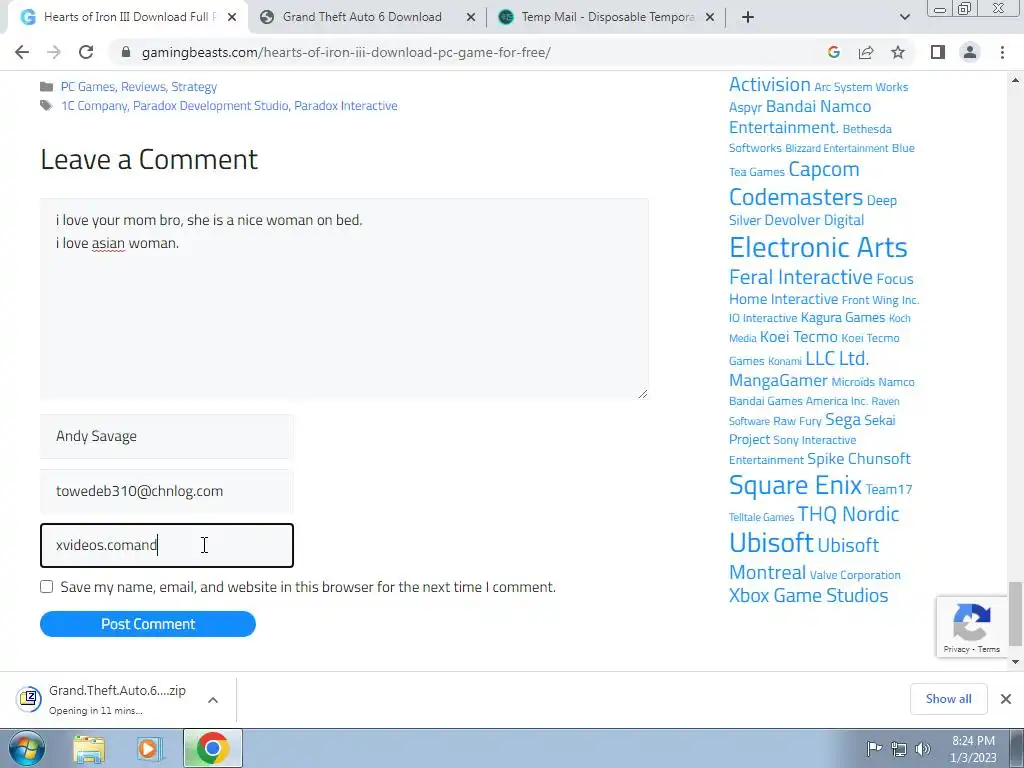Click the reCAPTCHA badge
This screenshot has height=768, width=1024.
tap(972, 626)
